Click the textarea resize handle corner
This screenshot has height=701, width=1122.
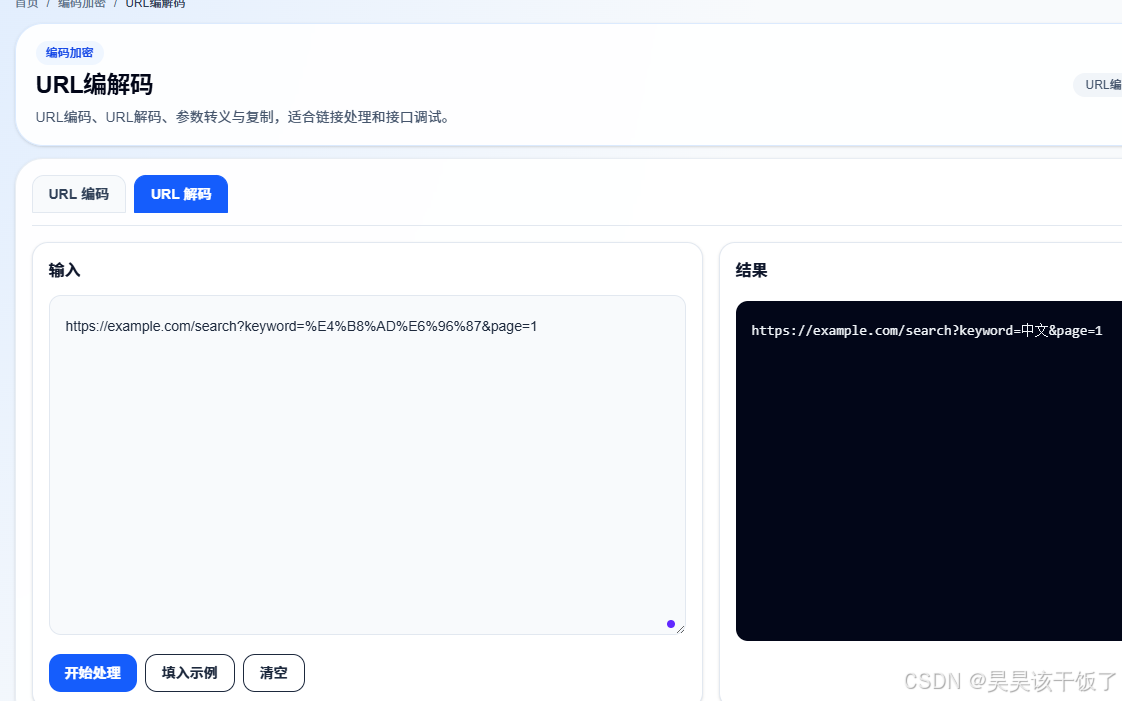coord(680,629)
